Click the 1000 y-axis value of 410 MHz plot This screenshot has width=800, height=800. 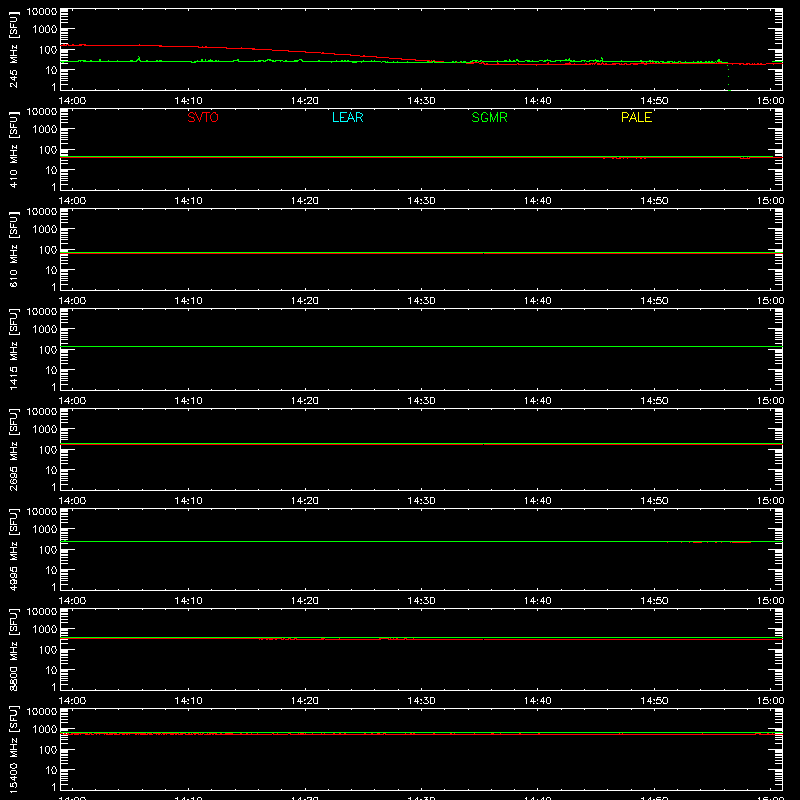pyautogui.click(x=45, y=130)
